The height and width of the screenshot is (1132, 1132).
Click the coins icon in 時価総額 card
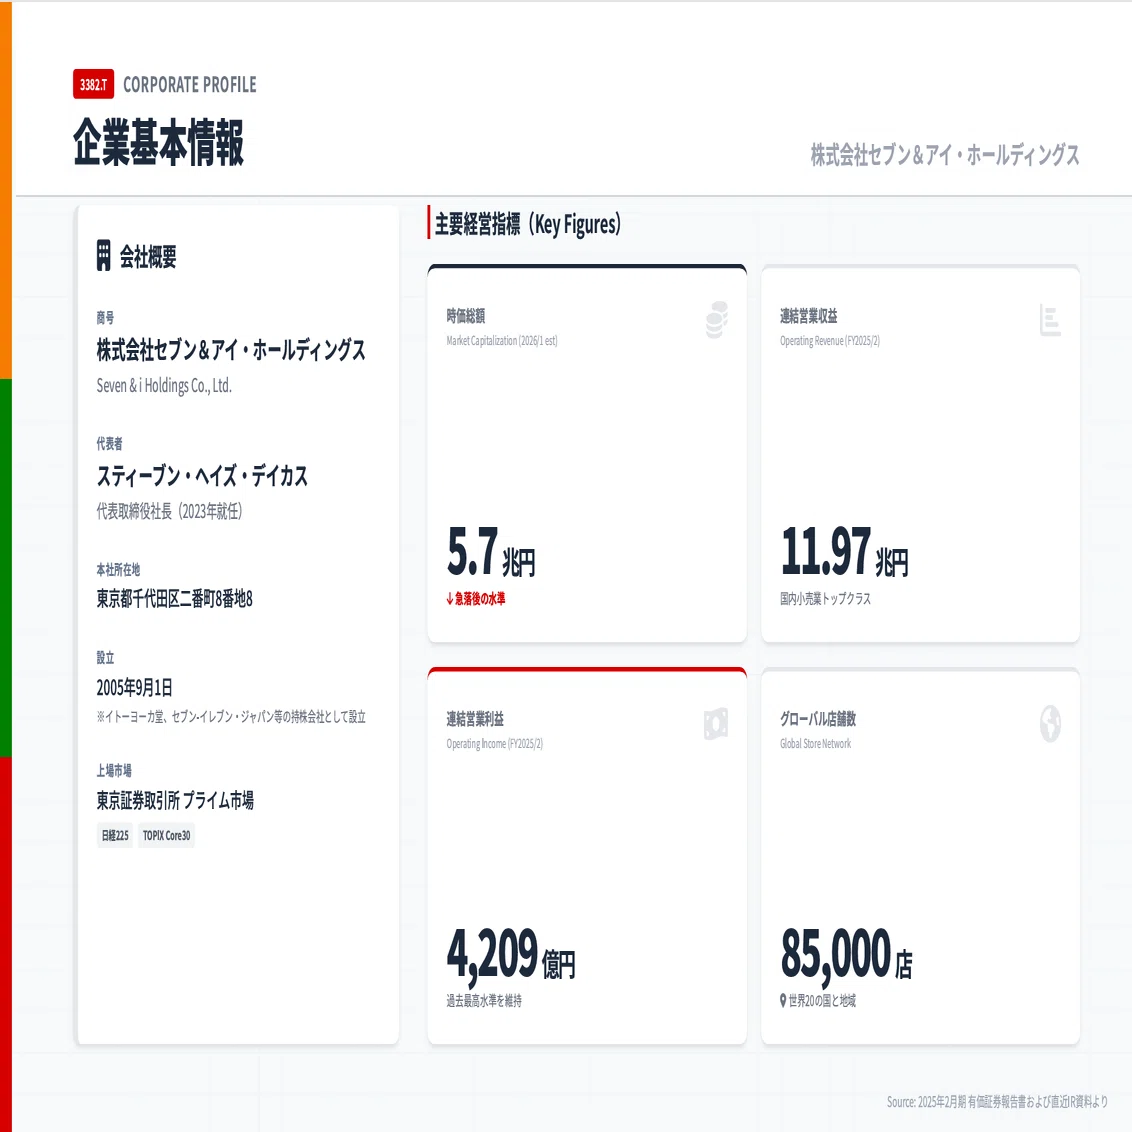click(x=717, y=320)
